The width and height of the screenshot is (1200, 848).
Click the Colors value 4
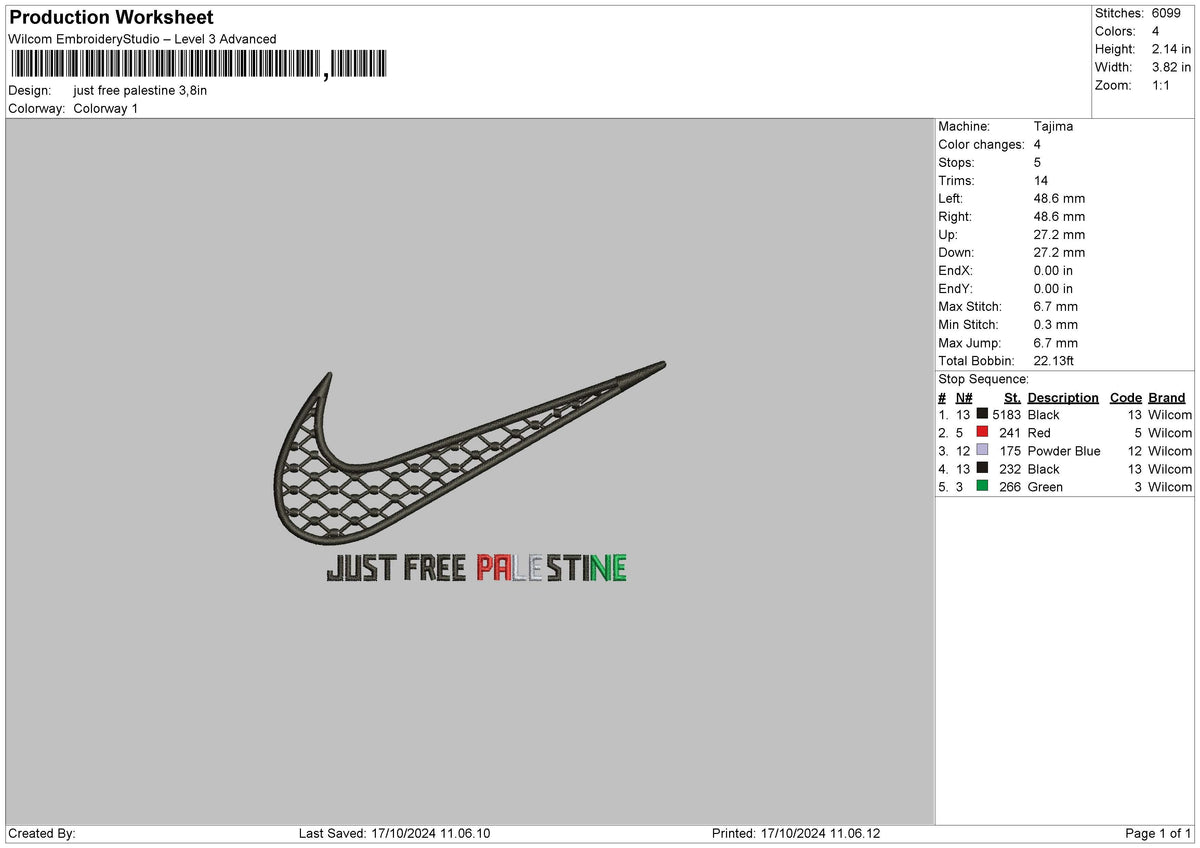(x=1156, y=31)
